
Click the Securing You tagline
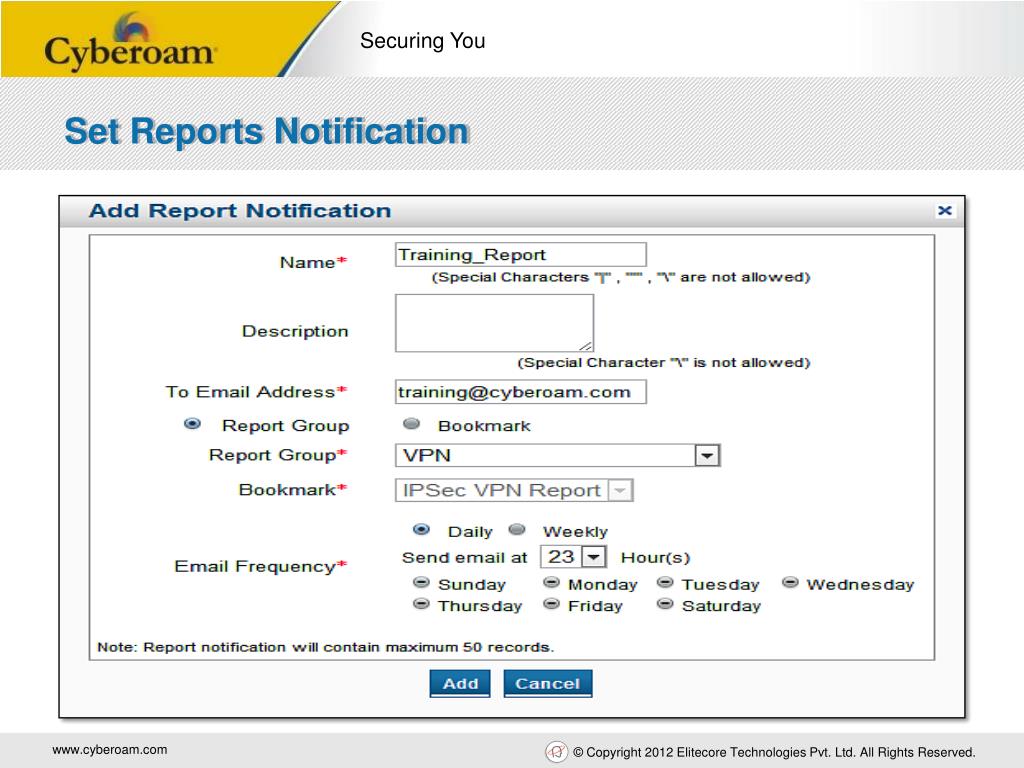[x=423, y=41]
